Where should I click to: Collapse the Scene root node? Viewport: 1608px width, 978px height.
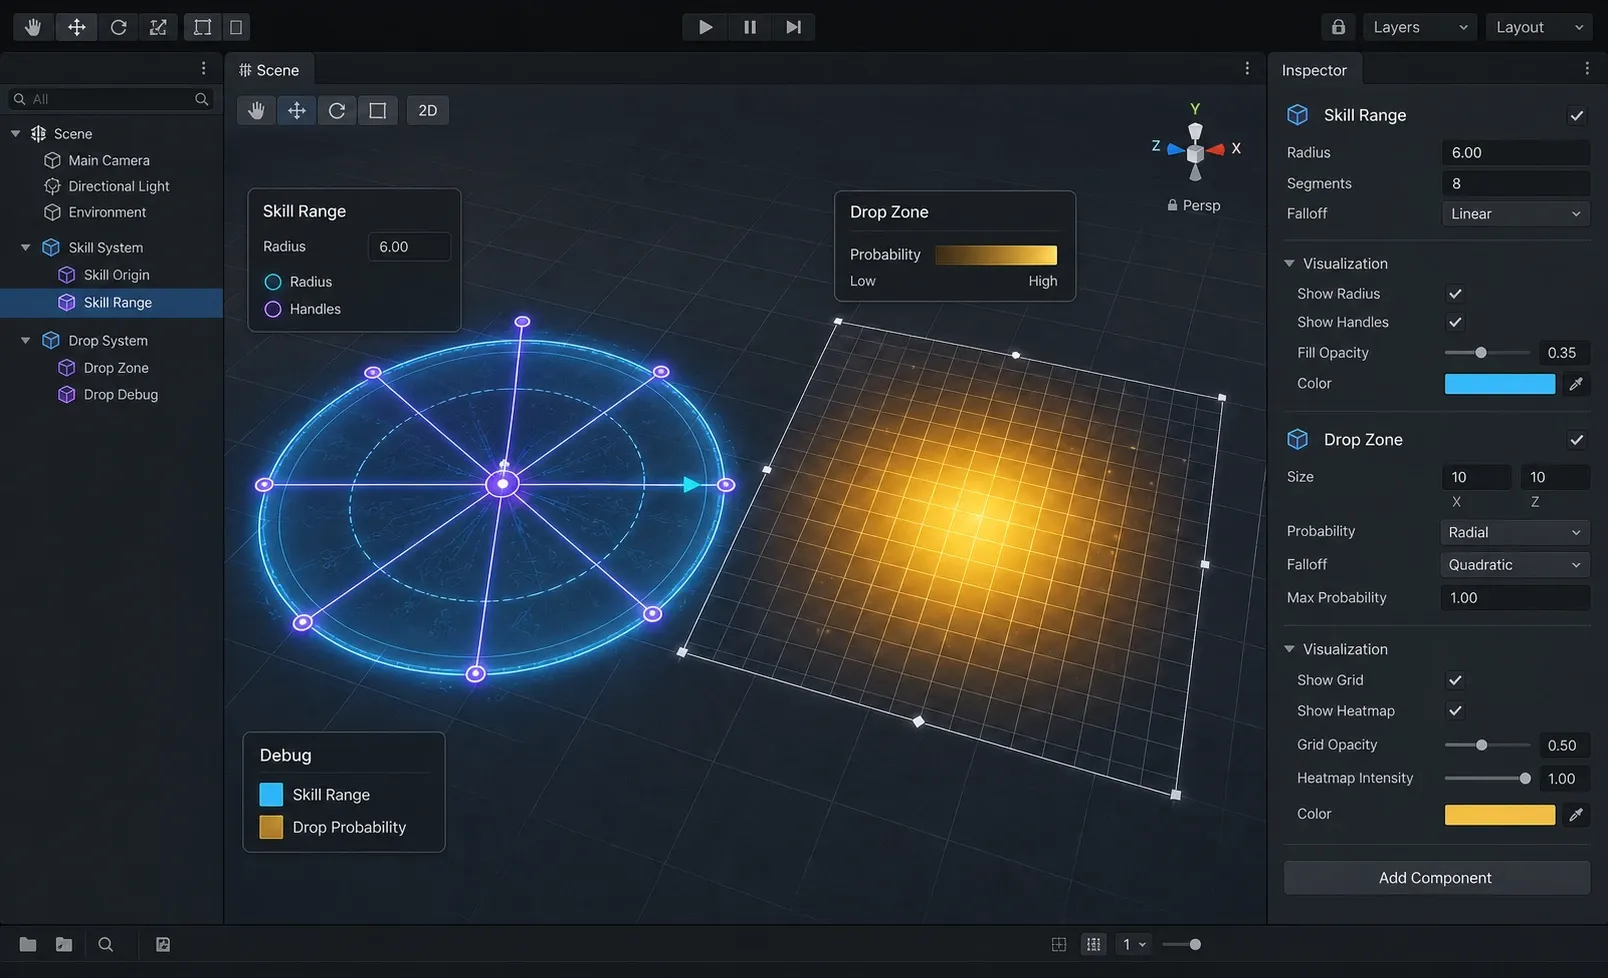tap(15, 133)
